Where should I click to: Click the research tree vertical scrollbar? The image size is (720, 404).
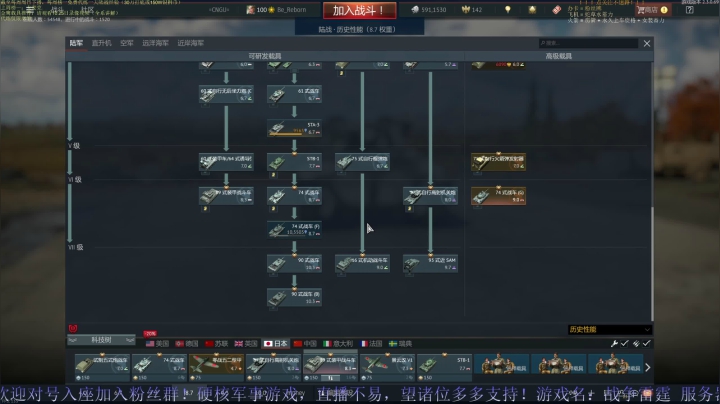pos(652,264)
